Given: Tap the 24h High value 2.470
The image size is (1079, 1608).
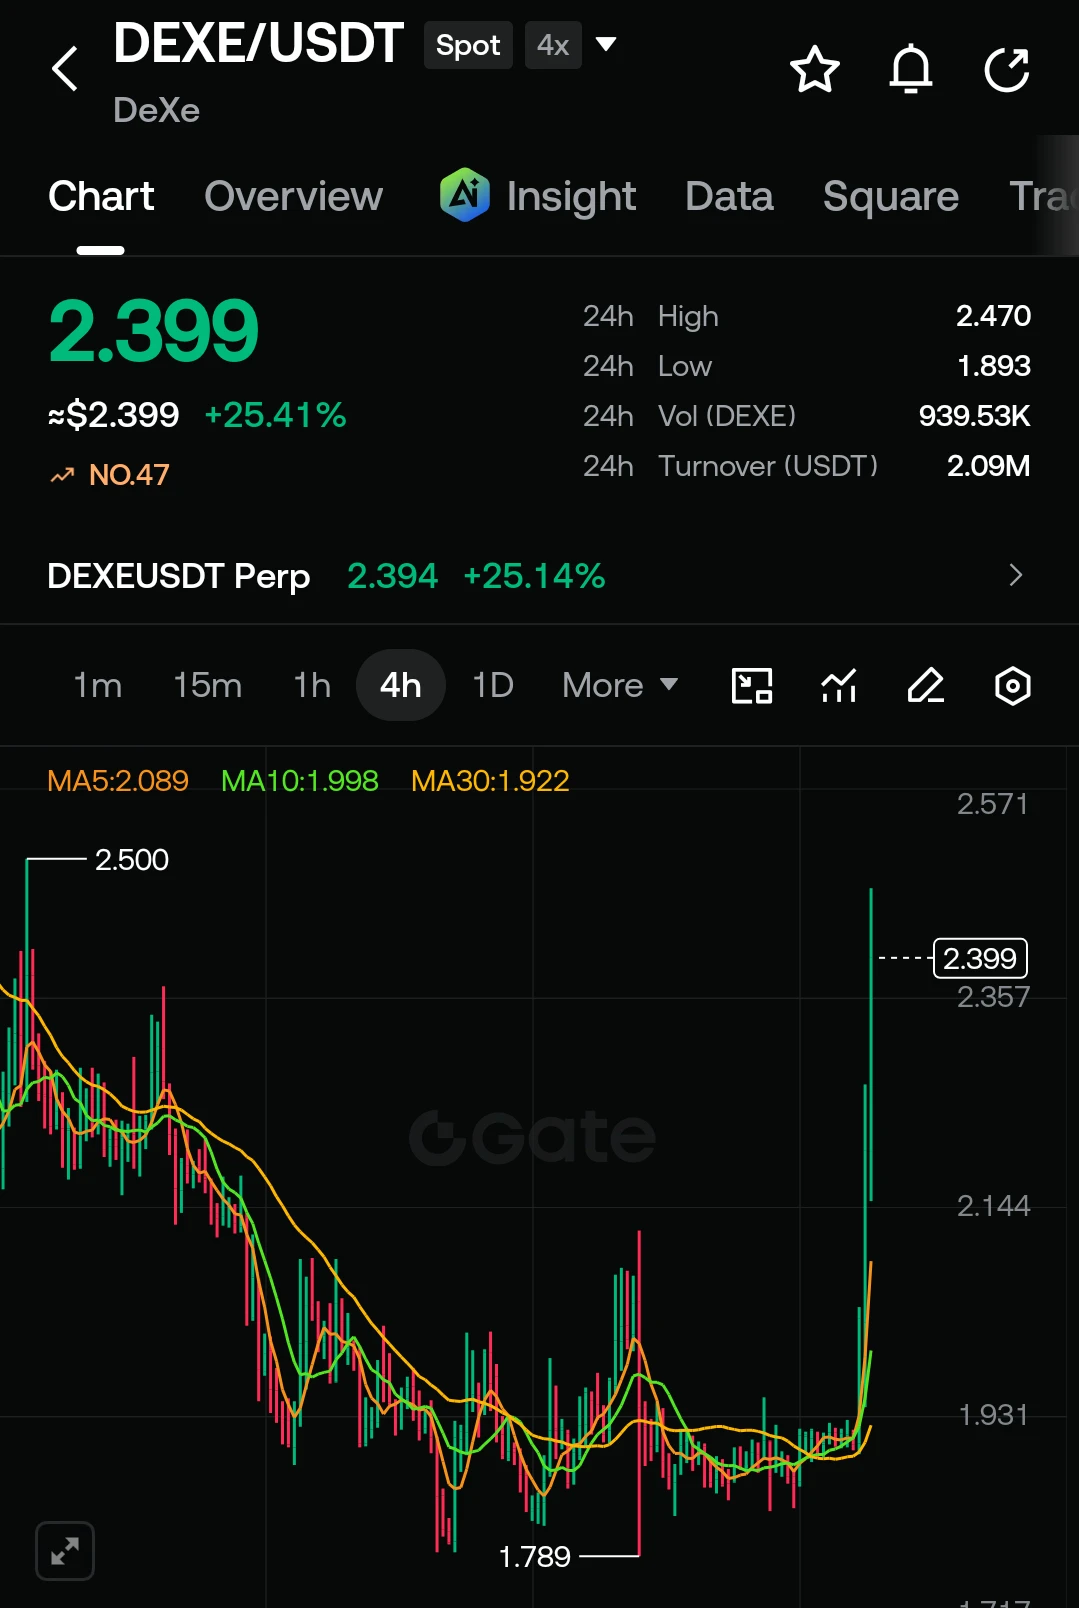Looking at the screenshot, I should (x=993, y=316).
